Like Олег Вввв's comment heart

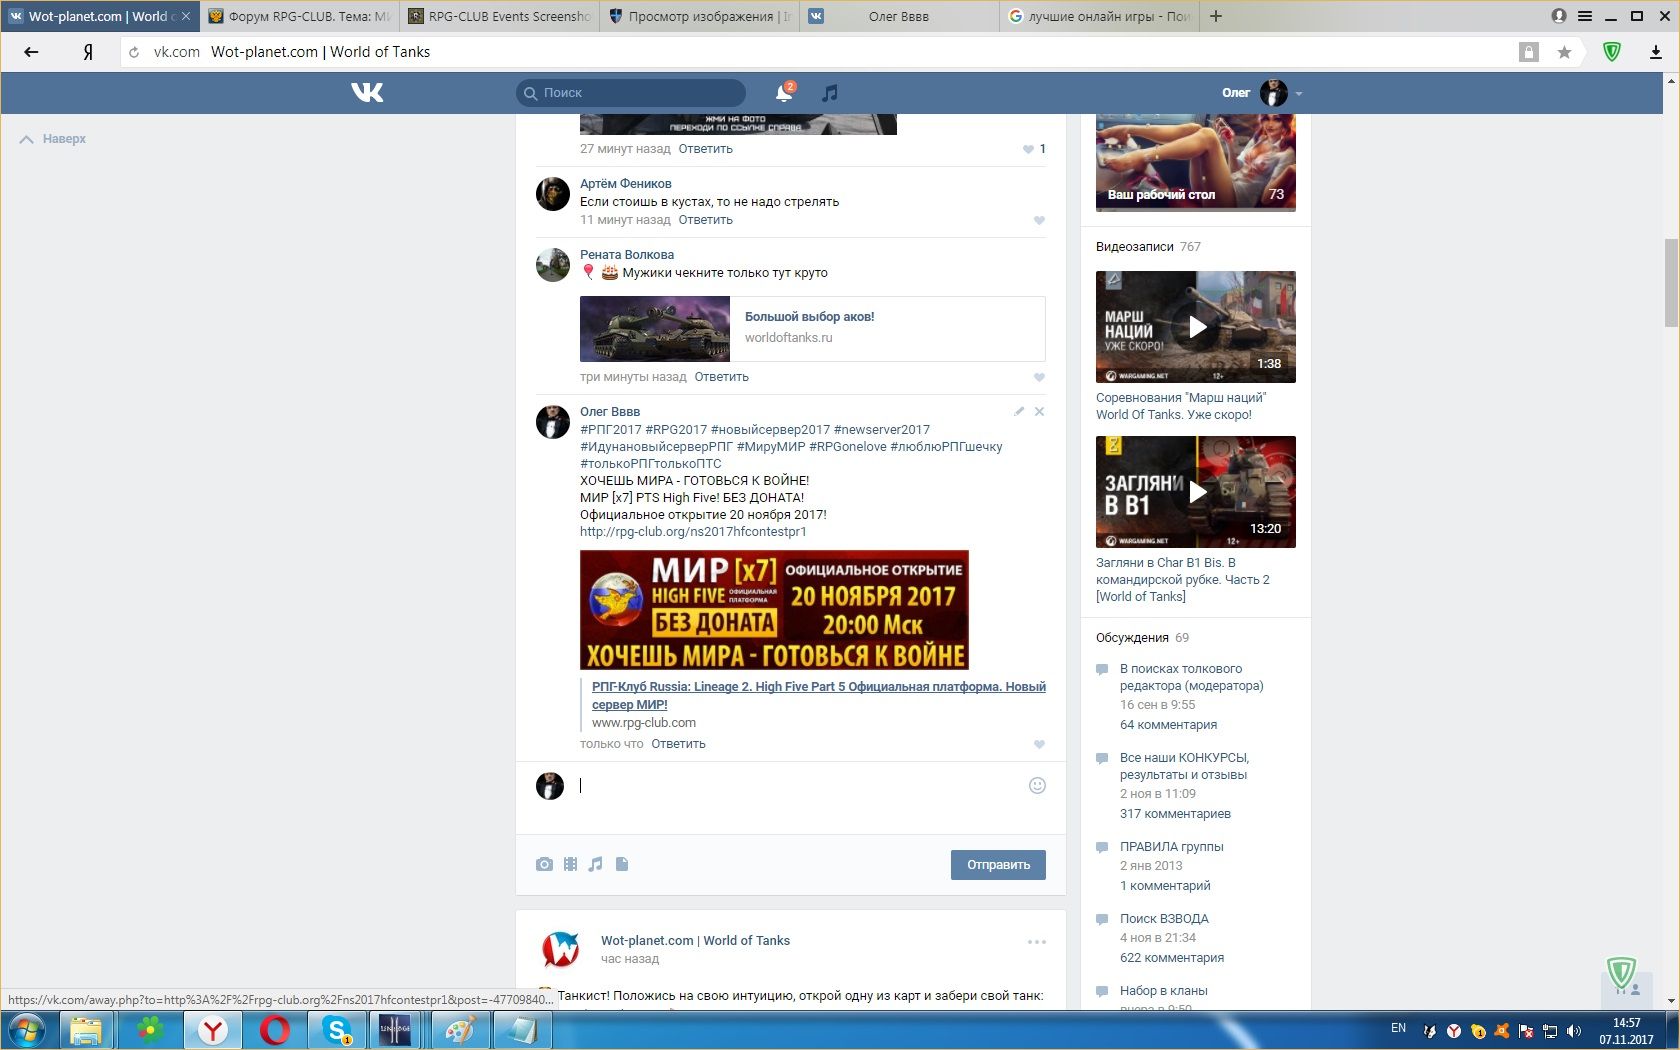pyautogui.click(x=1039, y=745)
